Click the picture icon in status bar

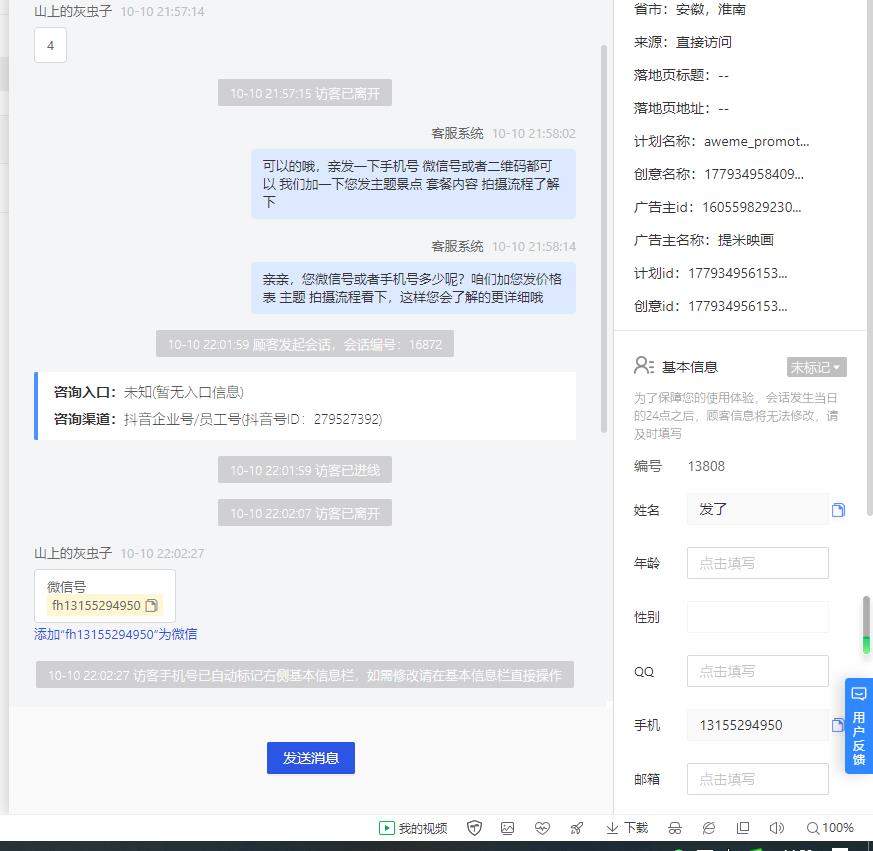click(x=507, y=828)
